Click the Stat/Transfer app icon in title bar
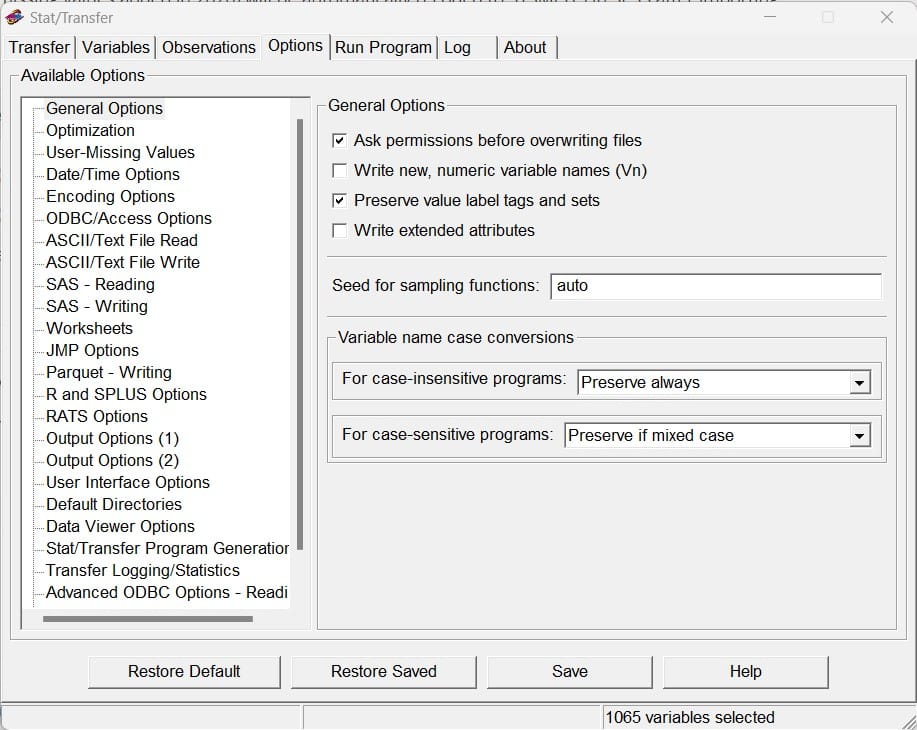Image resolution: width=917 pixels, height=730 pixels. coord(14,18)
